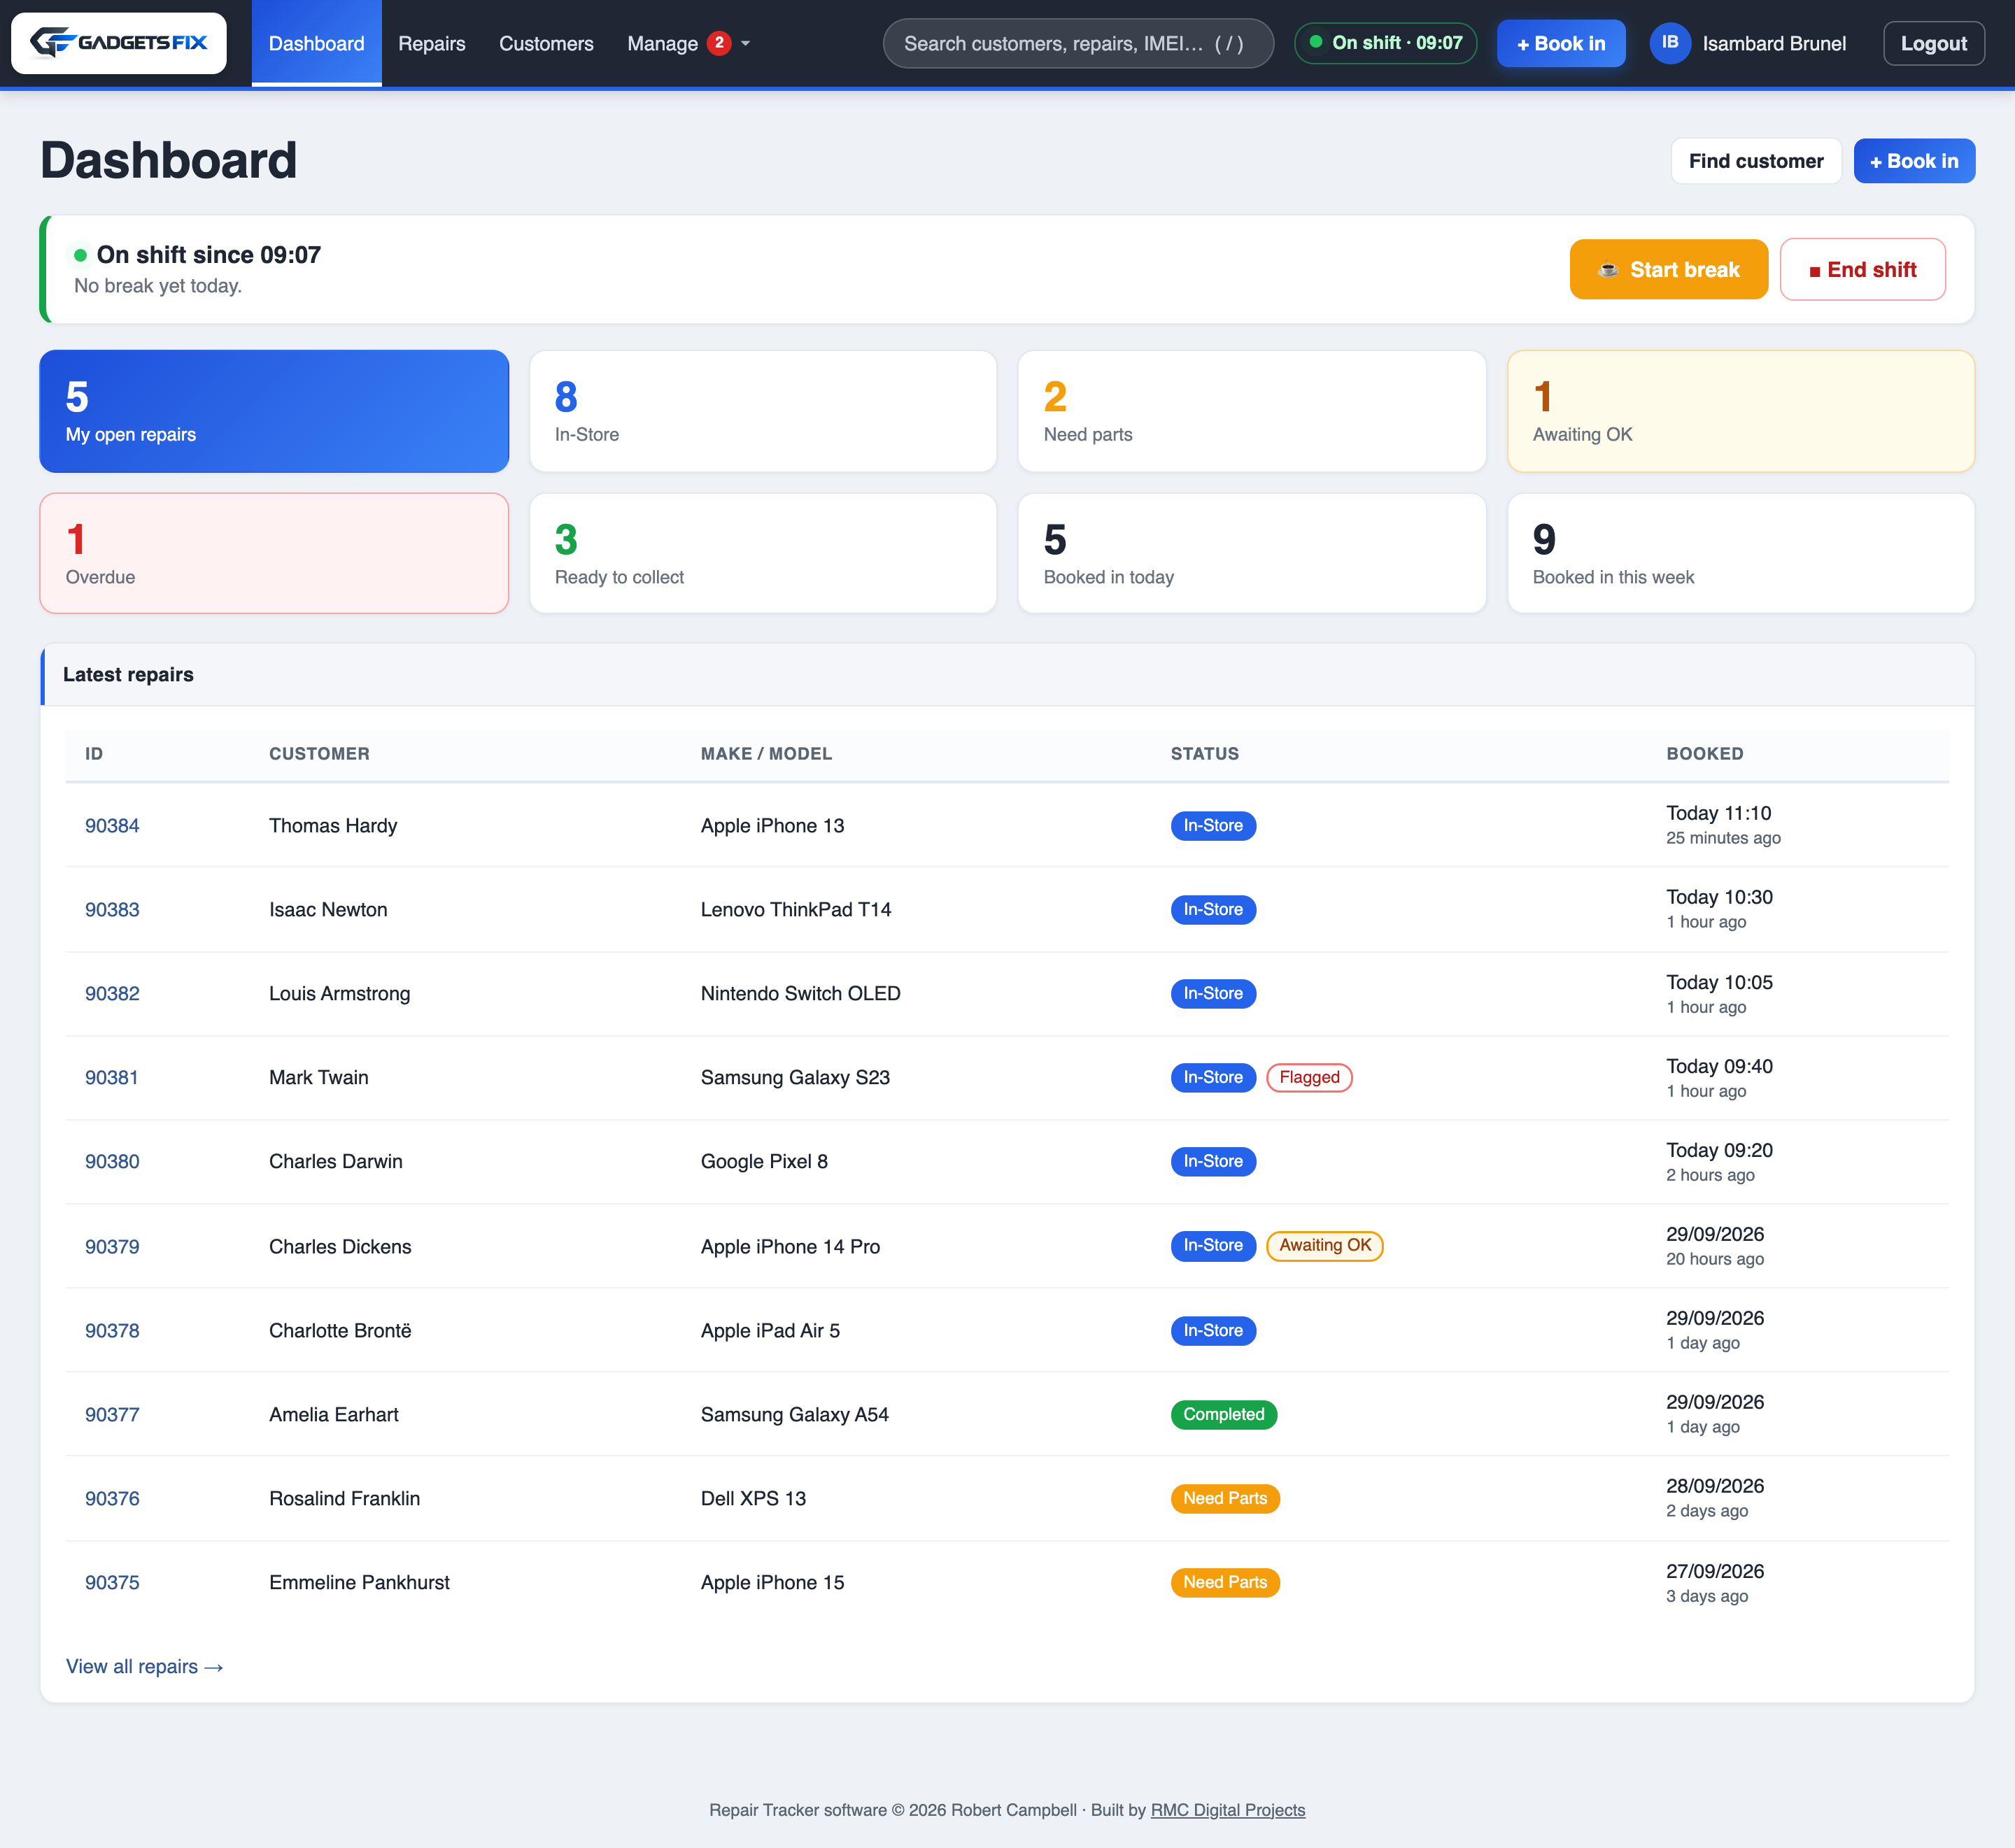Click the On shift 09:07 status pill

click(x=1385, y=43)
